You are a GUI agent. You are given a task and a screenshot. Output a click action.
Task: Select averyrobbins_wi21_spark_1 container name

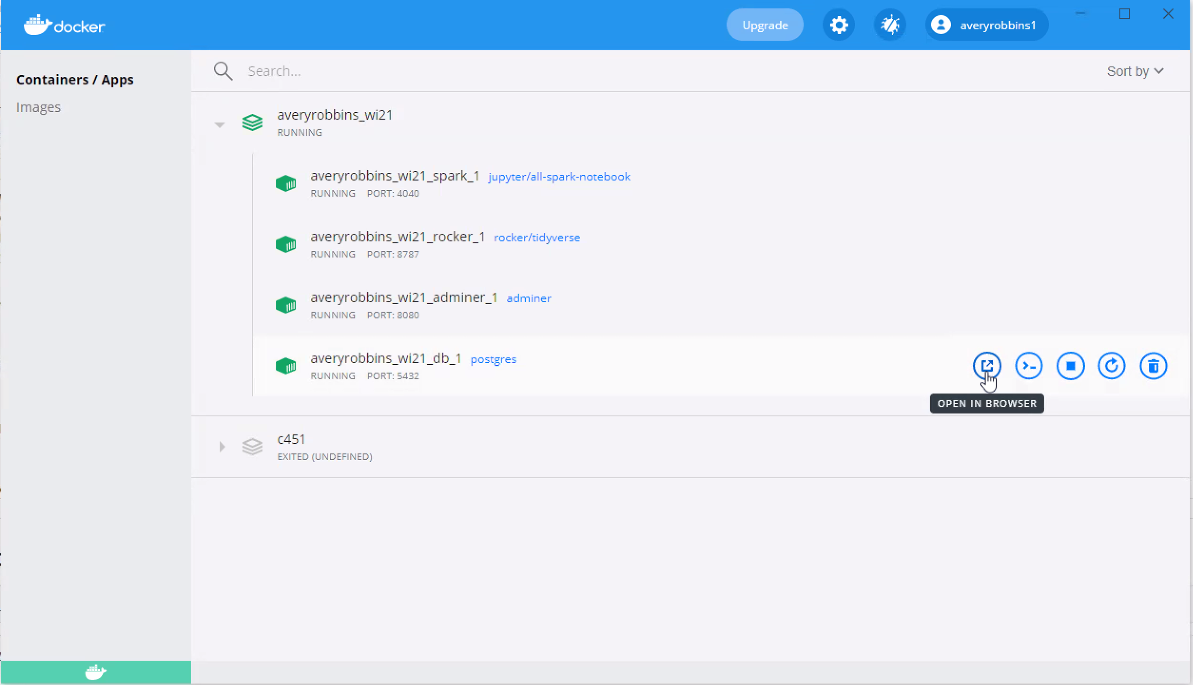pyautogui.click(x=395, y=176)
